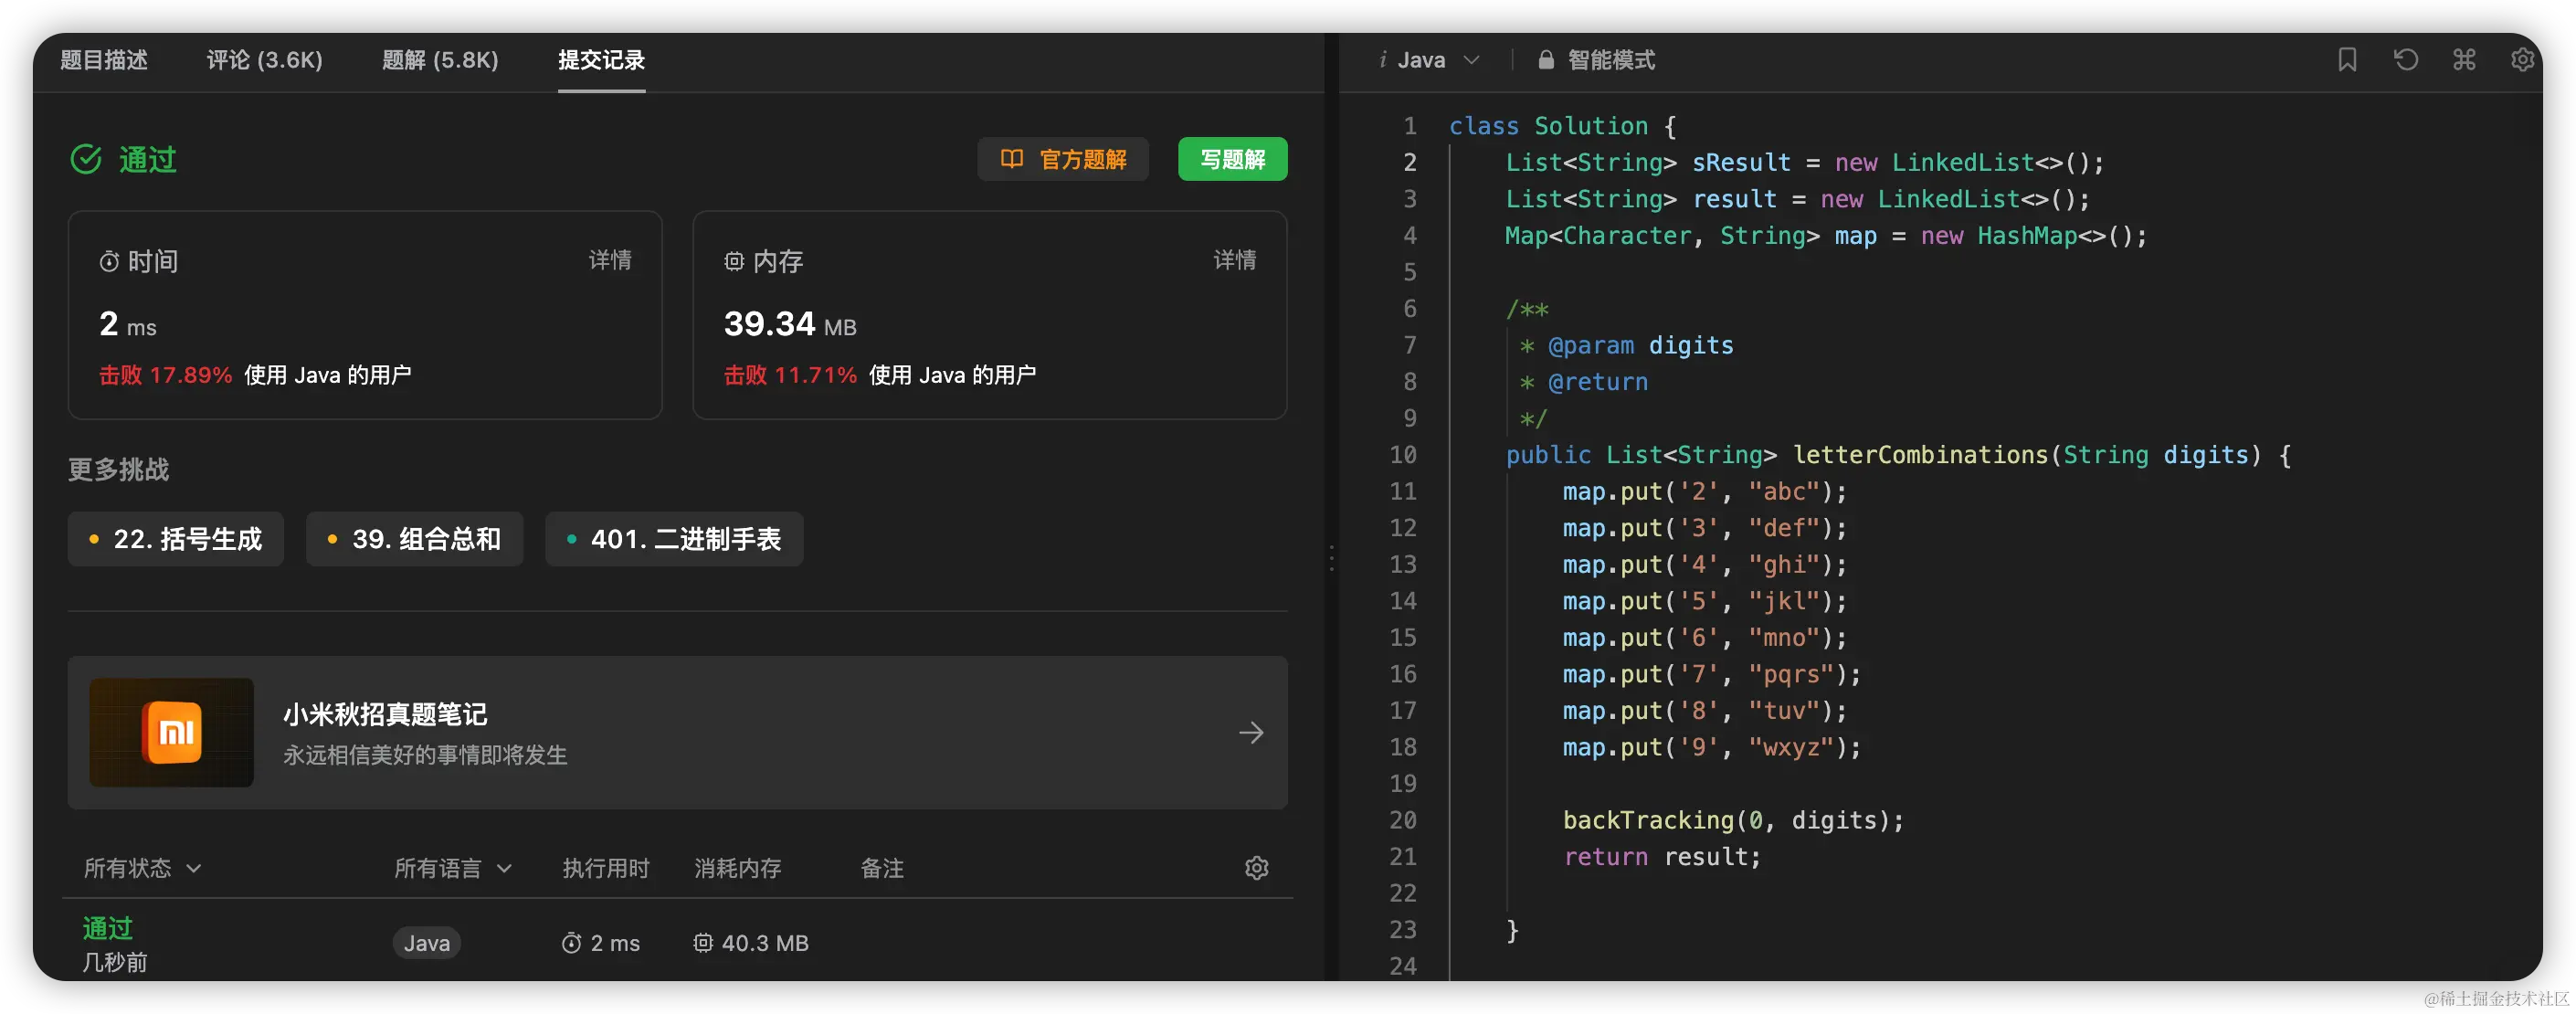Open challenge 22. 括号生成
This screenshot has width=2576, height=1014.
[176, 539]
